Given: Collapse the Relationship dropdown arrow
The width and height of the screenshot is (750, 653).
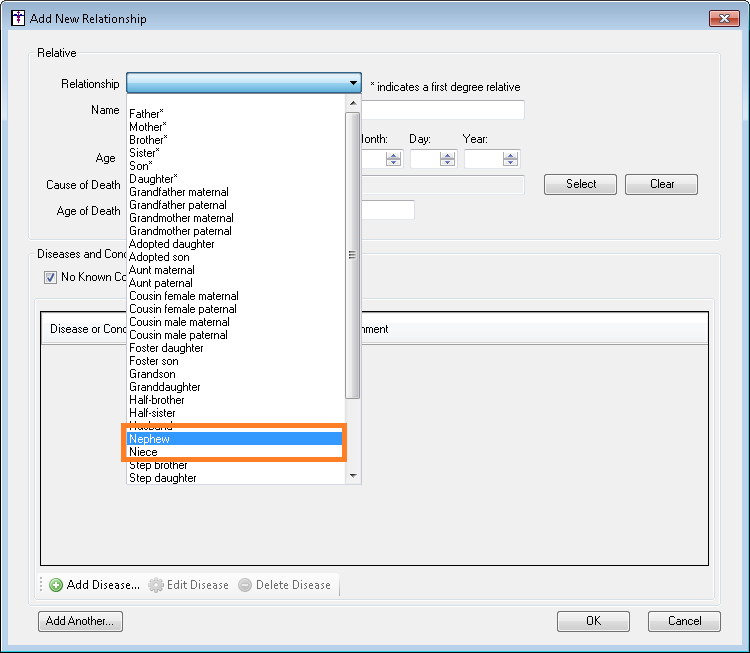Looking at the screenshot, I should point(353,84).
